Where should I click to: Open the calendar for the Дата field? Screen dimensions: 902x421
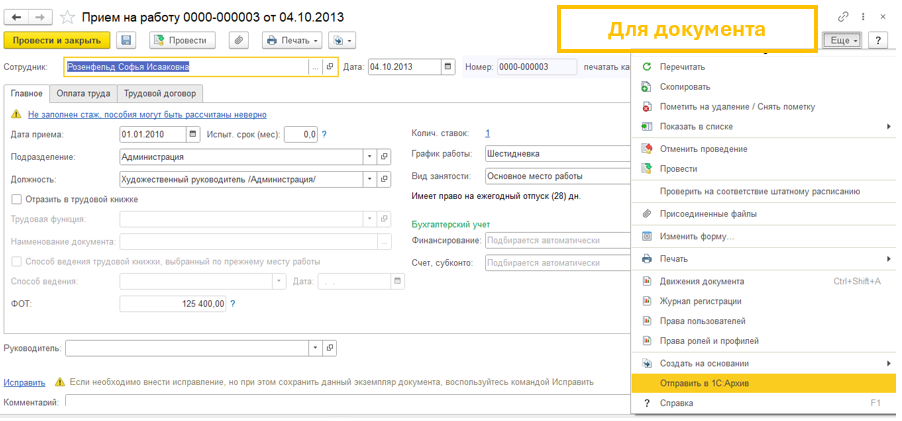pos(448,67)
